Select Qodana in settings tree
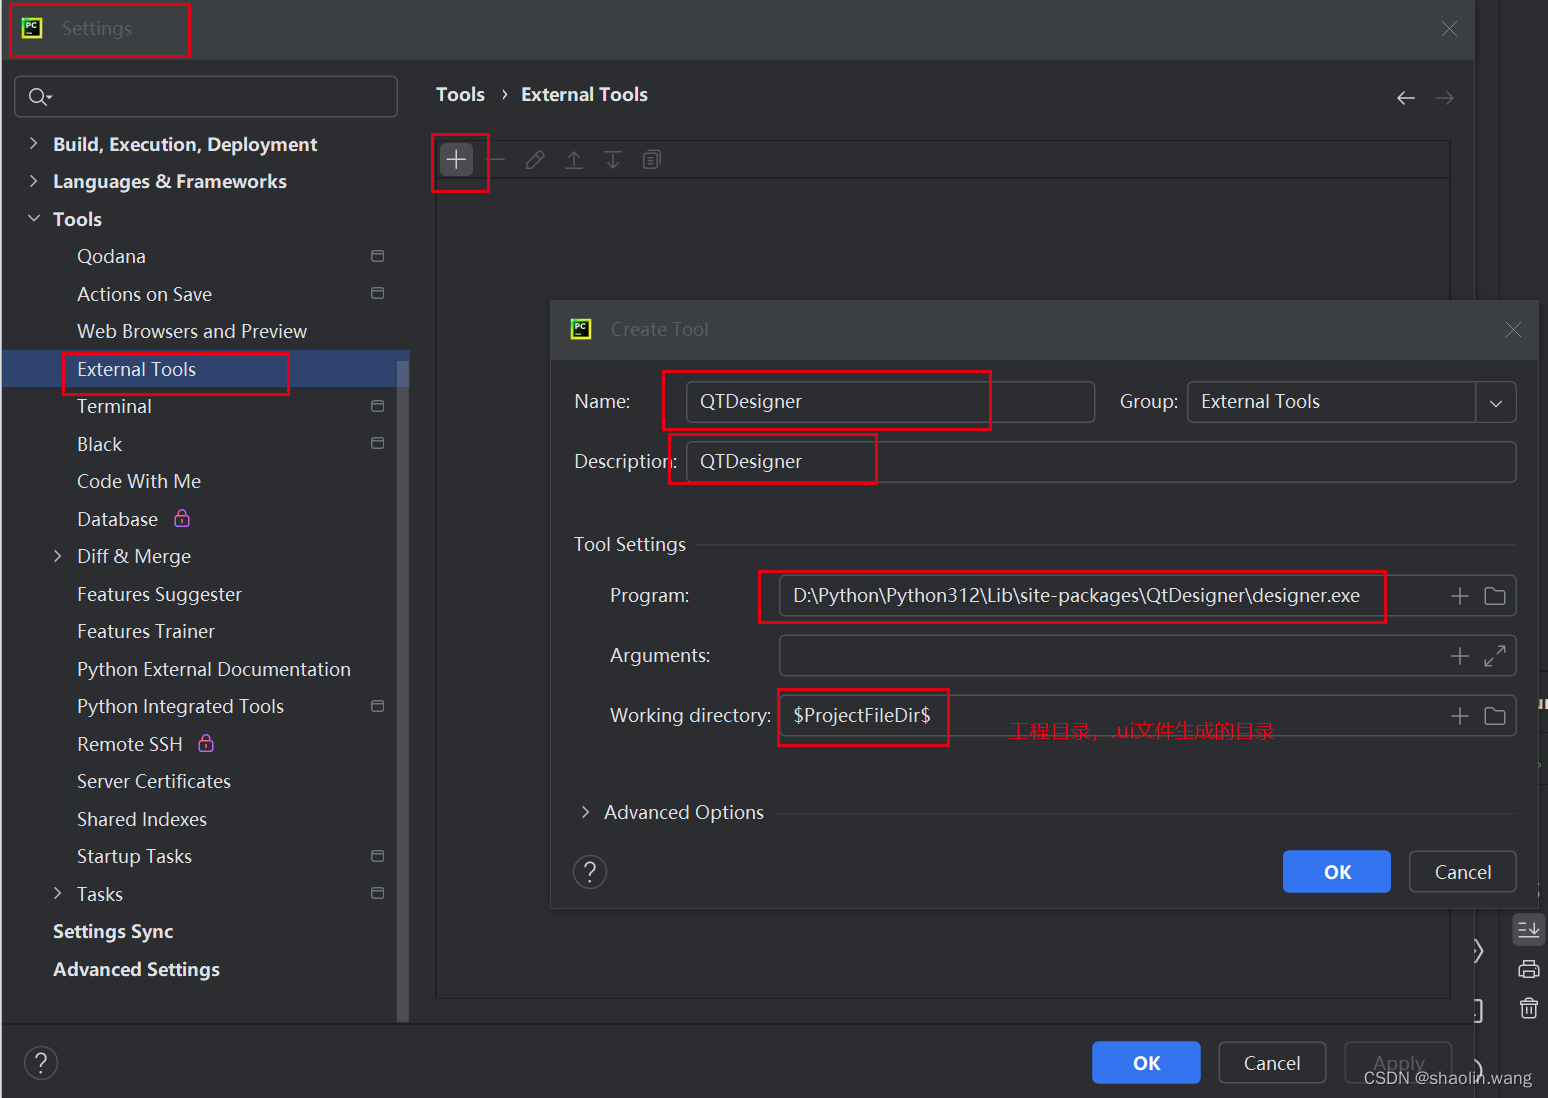The height and width of the screenshot is (1098, 1548). pyautogui.click(x=111, y=256)
